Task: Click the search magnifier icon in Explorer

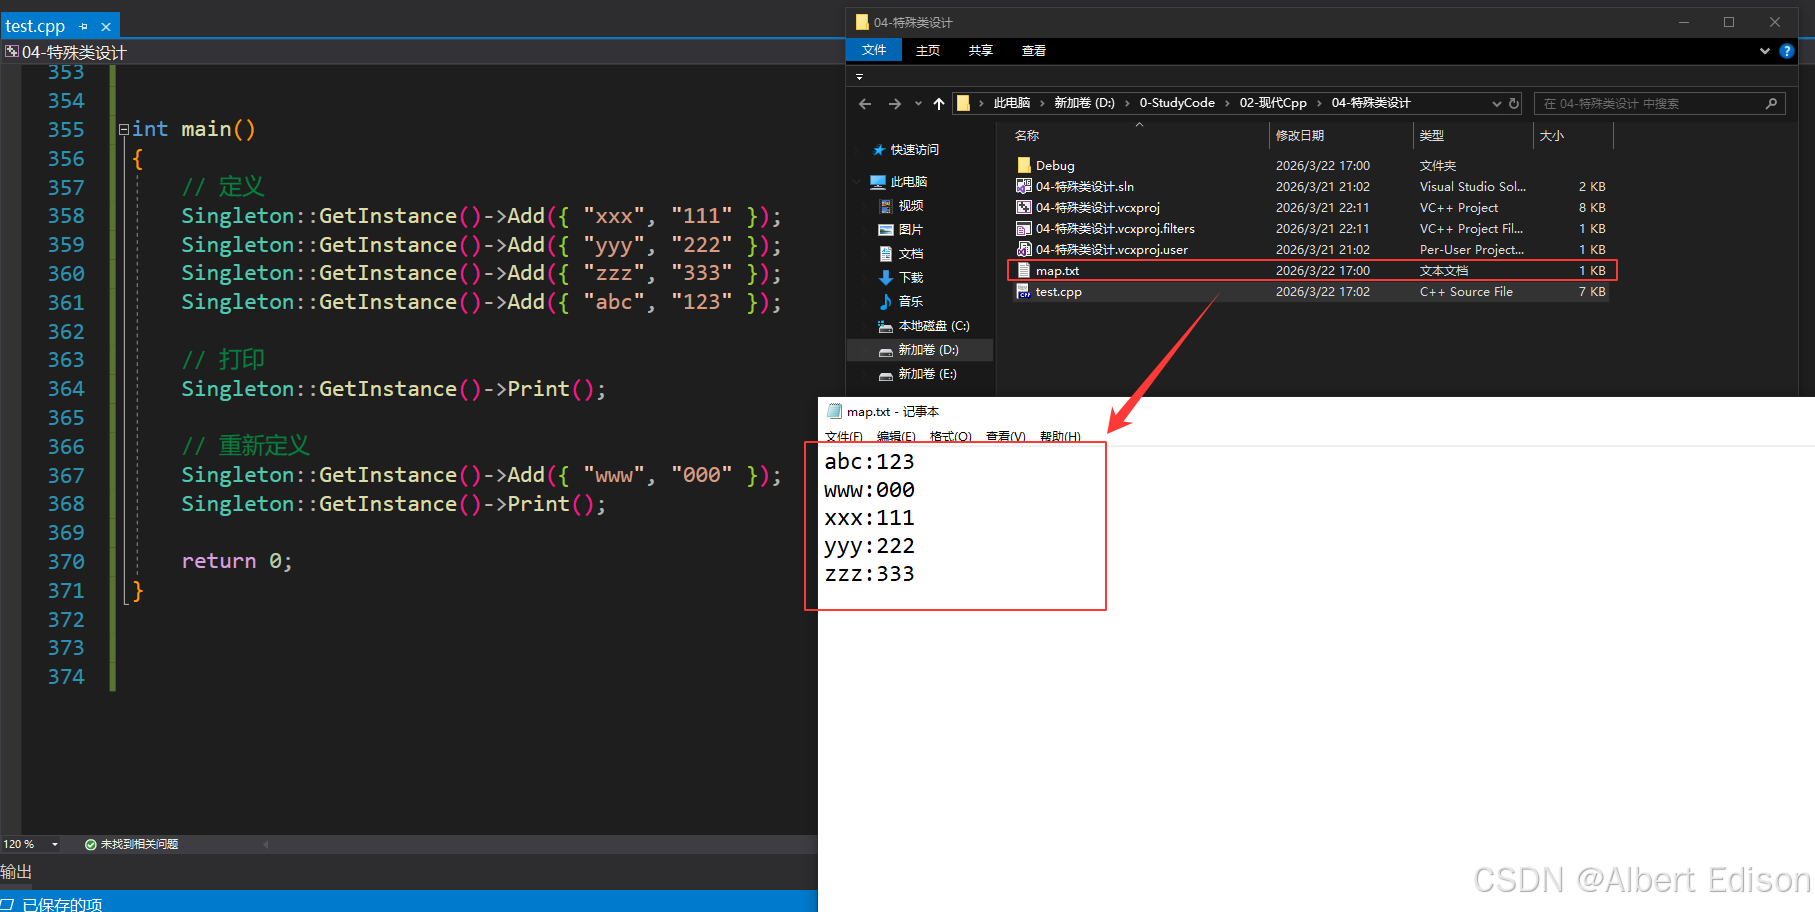Action: 1771,103
